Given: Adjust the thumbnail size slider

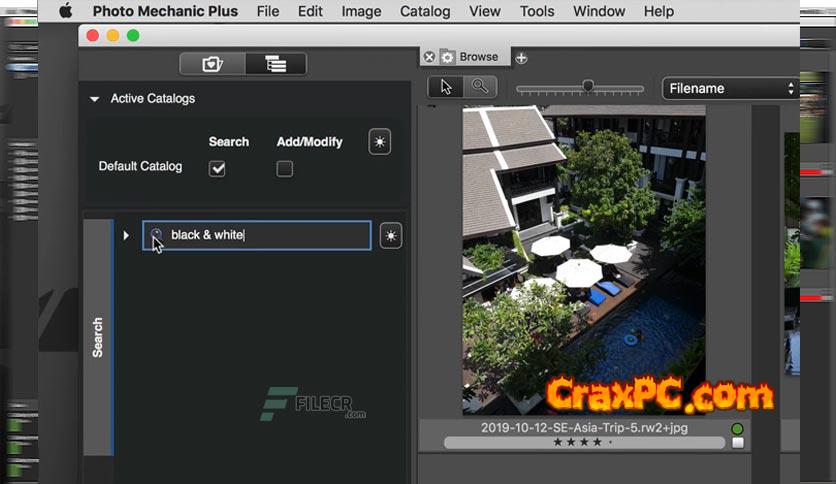Looking at the screenshot, I should pyautogui.click(x=588, y=87).
